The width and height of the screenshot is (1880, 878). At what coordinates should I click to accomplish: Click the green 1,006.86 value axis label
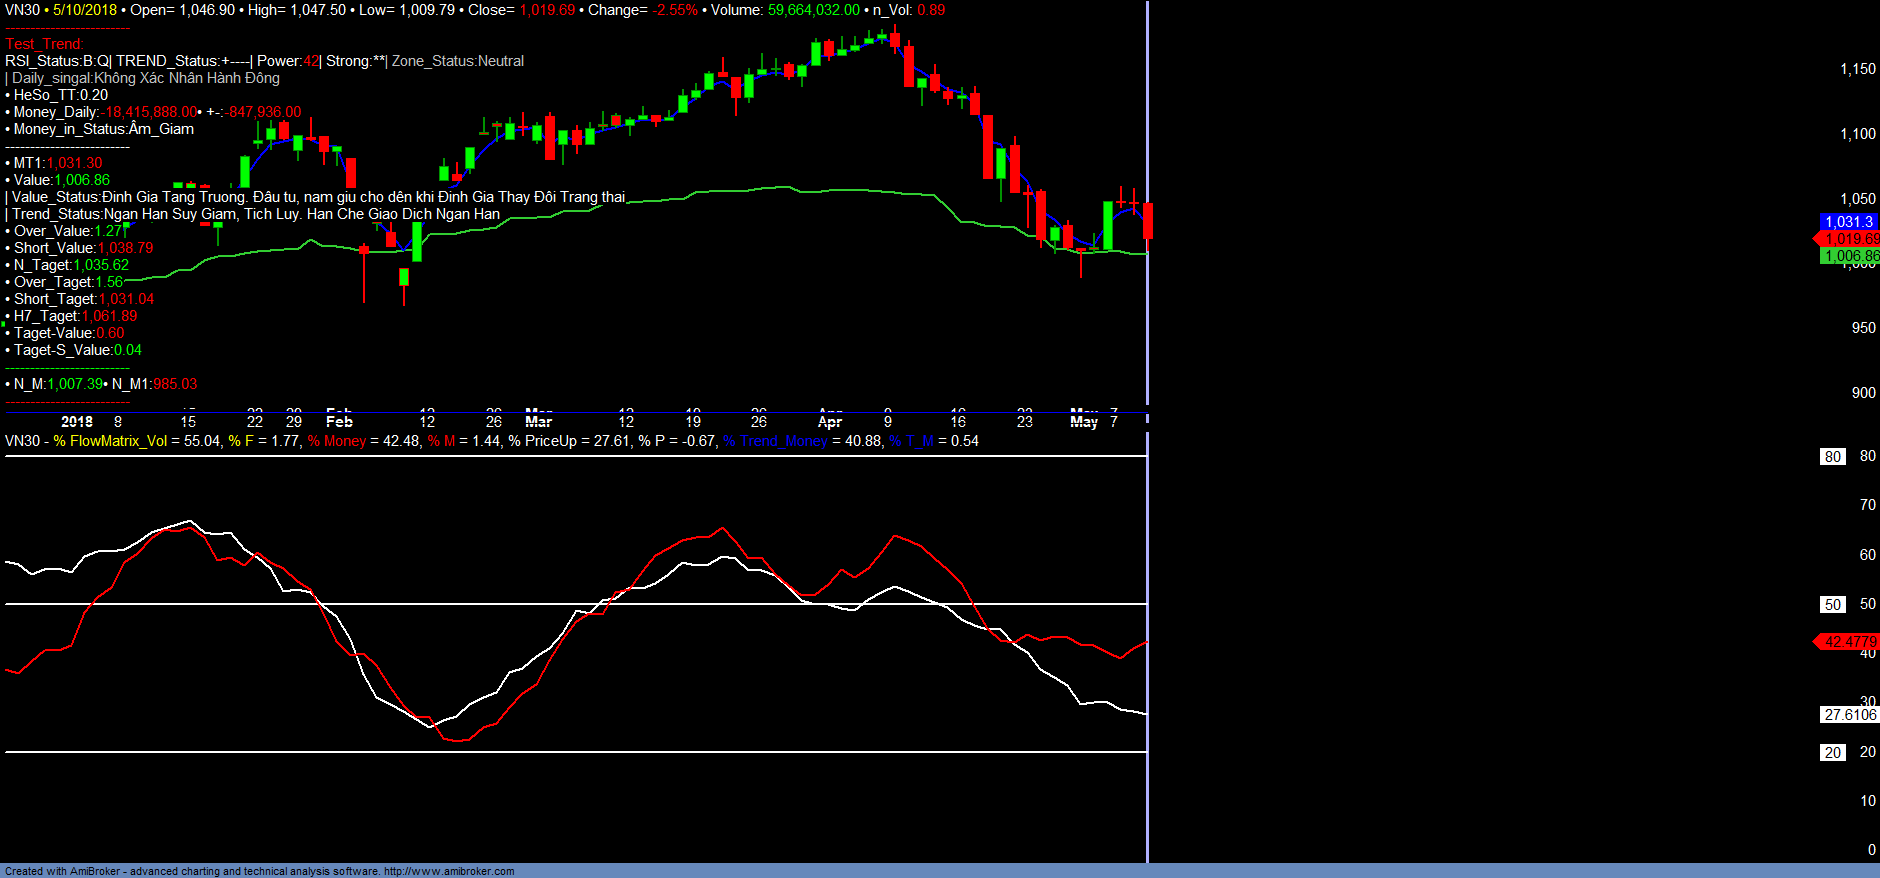[1850, 256]
